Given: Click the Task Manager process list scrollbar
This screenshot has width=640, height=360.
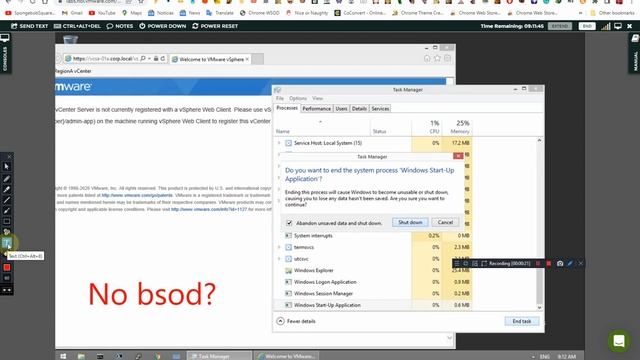Looking at the screenshot, I should (539, 224).
